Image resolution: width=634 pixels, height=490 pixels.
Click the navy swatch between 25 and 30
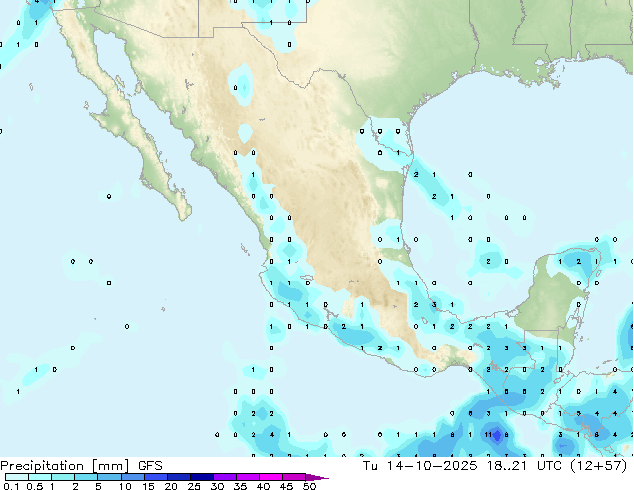pos(201,477)
